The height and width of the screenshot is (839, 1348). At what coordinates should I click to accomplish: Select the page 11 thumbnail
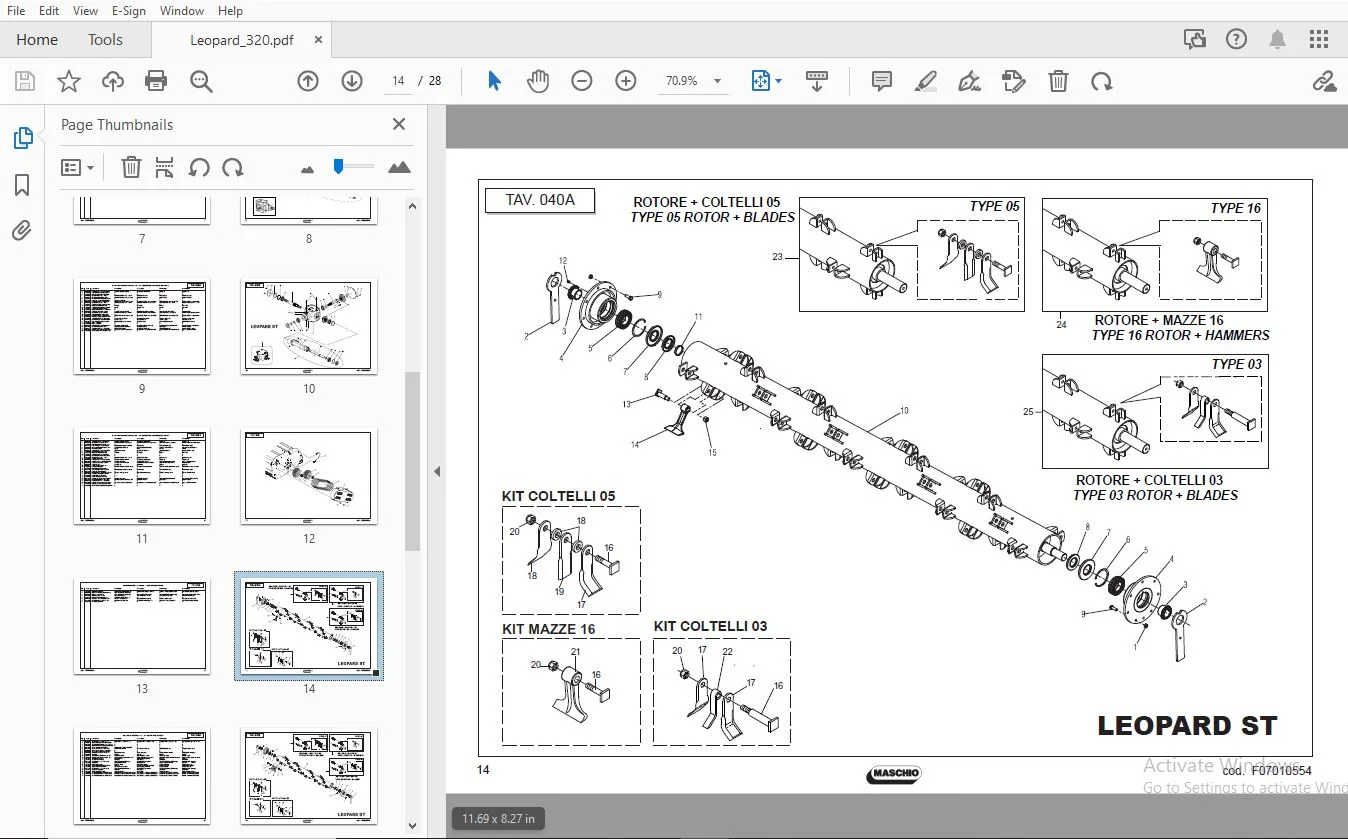click(x=141, y=476)
